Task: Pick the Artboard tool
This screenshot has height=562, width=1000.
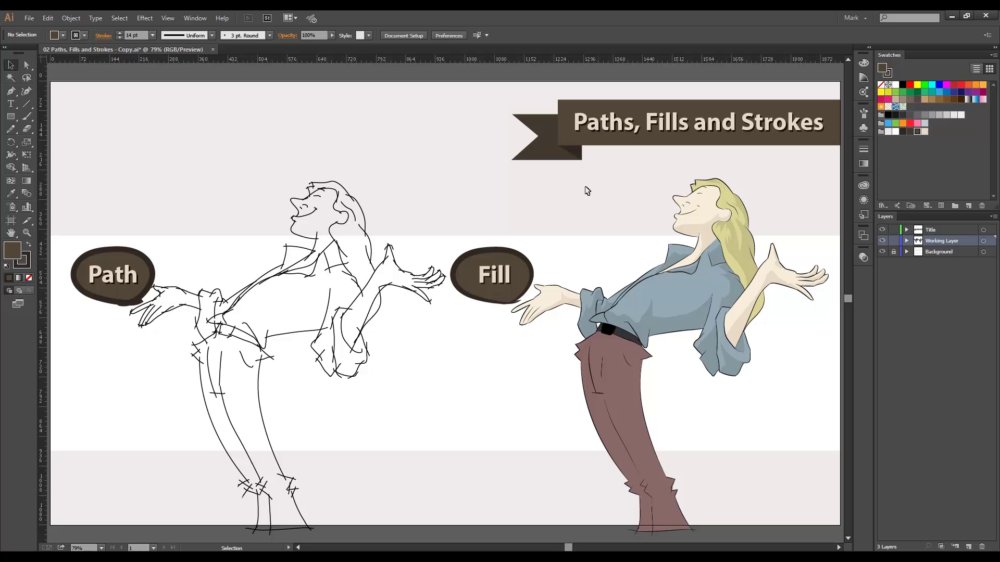Action: click(11, 220)
